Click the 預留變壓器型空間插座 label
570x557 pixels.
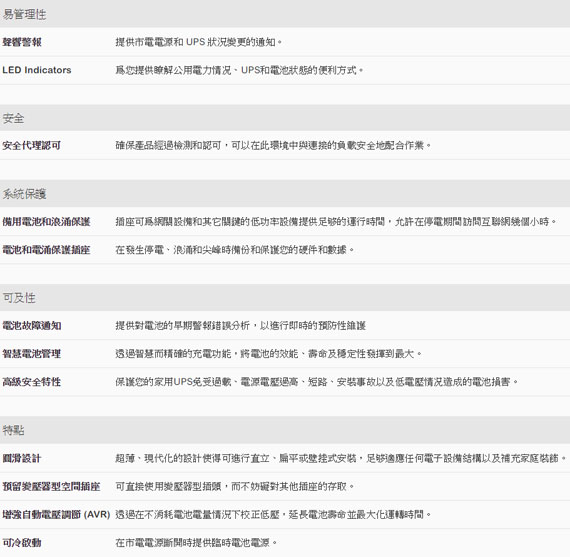[51, 486]
